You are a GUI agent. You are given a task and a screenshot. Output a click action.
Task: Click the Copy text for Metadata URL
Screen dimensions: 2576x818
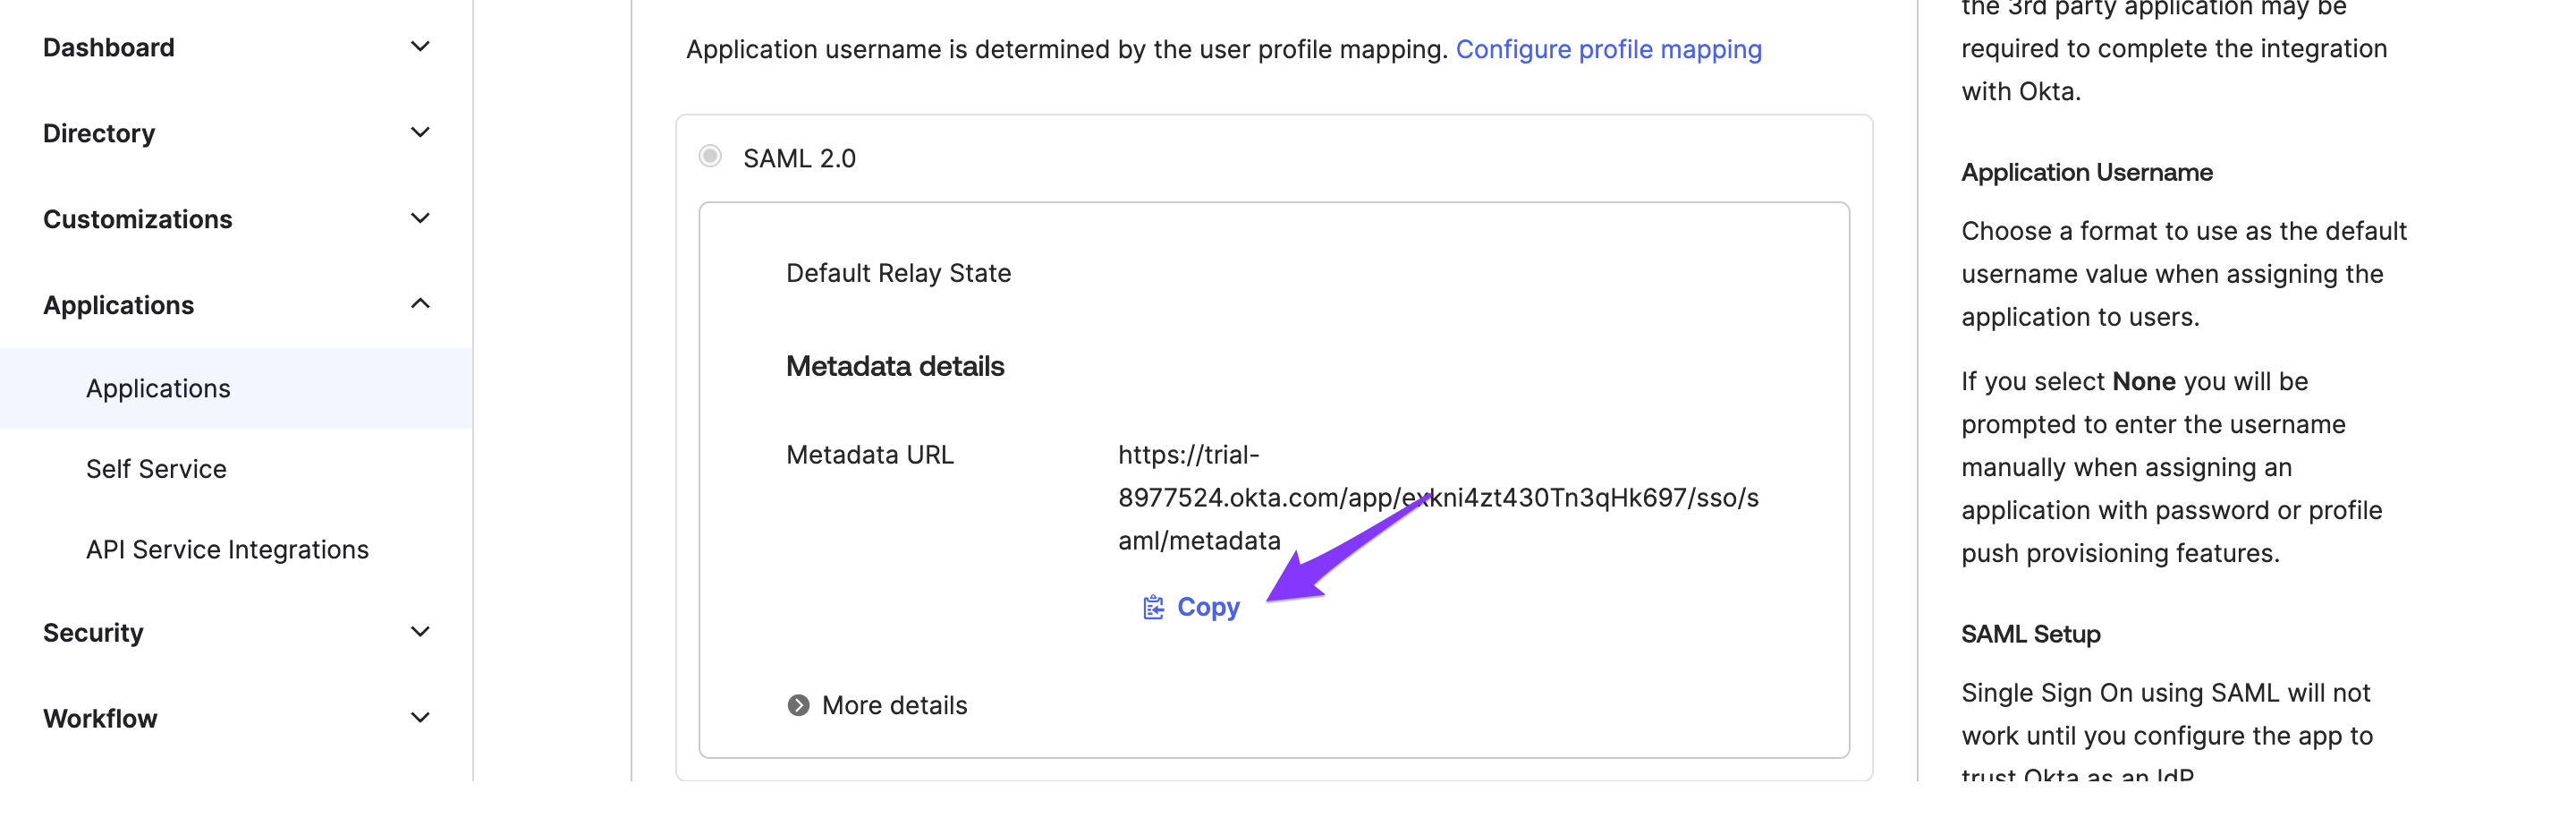tap(1208, 607)
